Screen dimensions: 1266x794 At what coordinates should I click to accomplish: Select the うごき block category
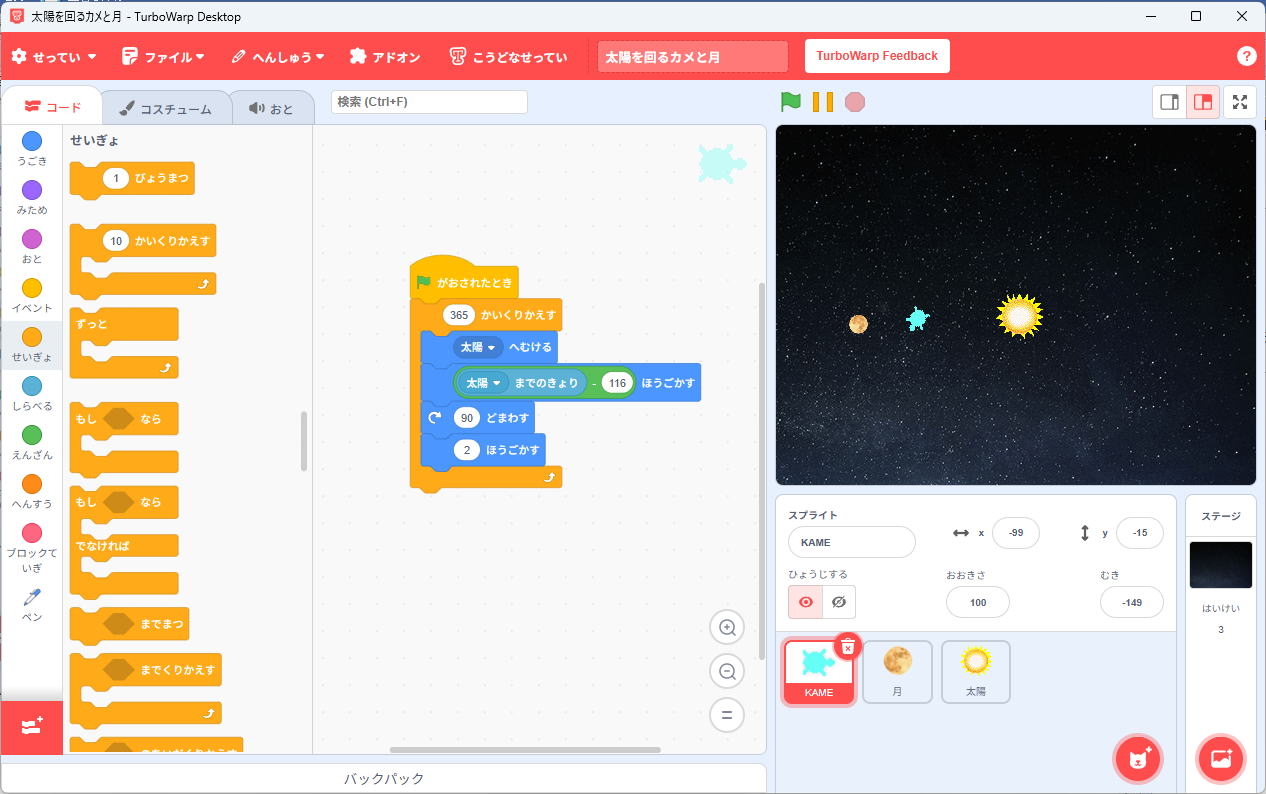(x=32, y=149)
